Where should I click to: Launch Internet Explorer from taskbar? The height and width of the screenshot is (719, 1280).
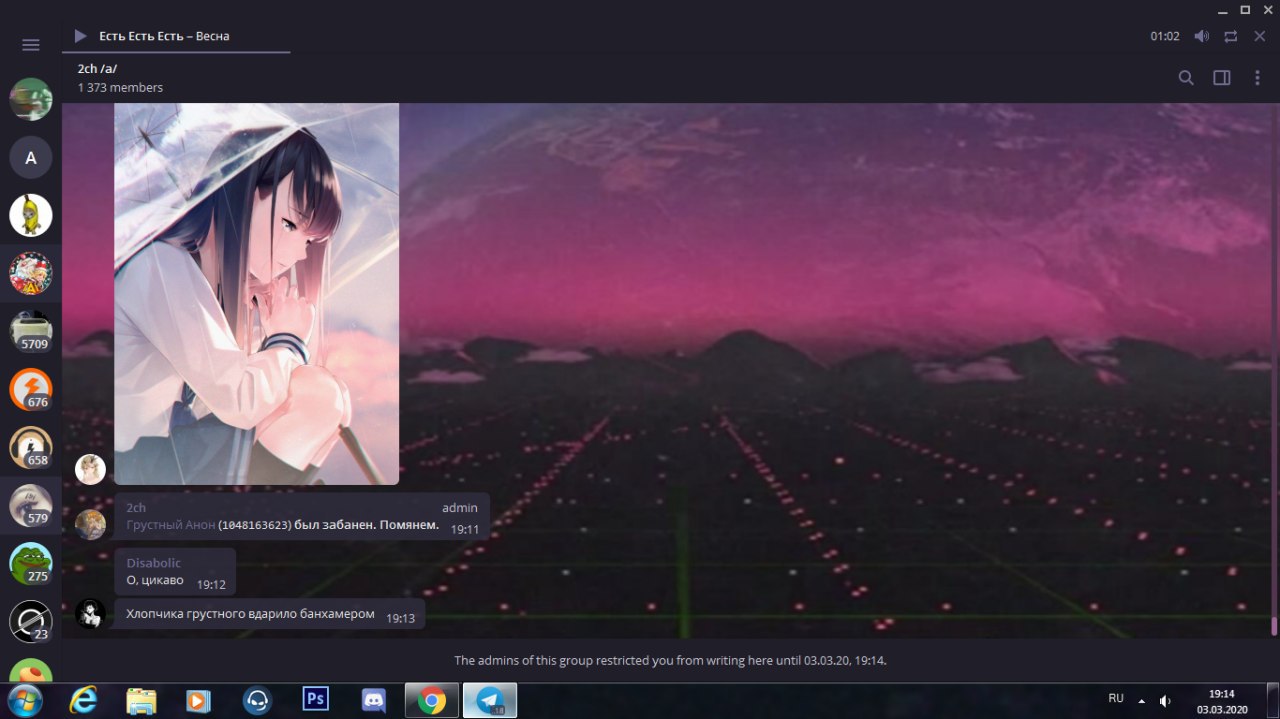[83, 700]
